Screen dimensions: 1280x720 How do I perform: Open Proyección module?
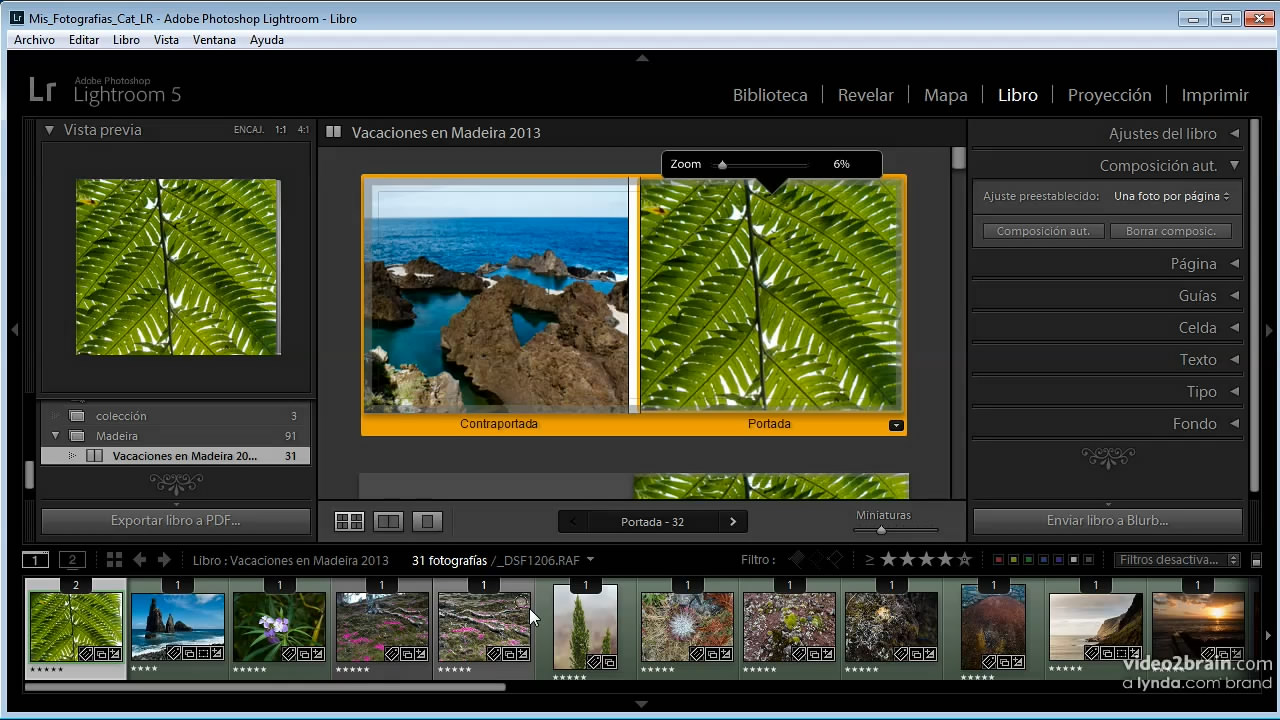tap(1110, 95)
